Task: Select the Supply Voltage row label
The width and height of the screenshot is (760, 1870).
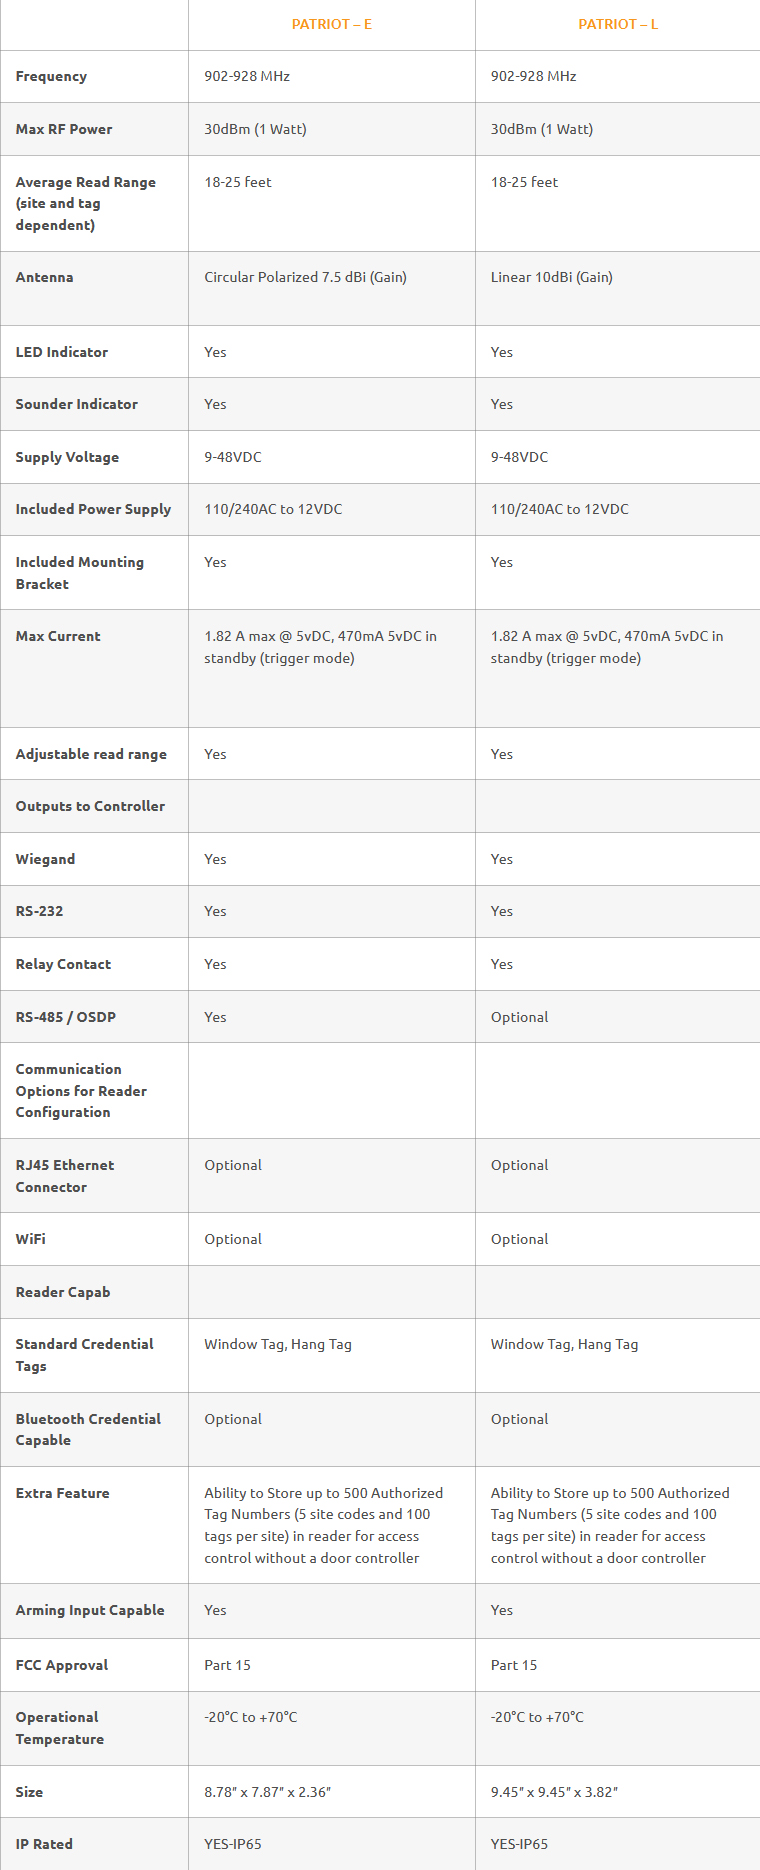Action: pos(67,457)
